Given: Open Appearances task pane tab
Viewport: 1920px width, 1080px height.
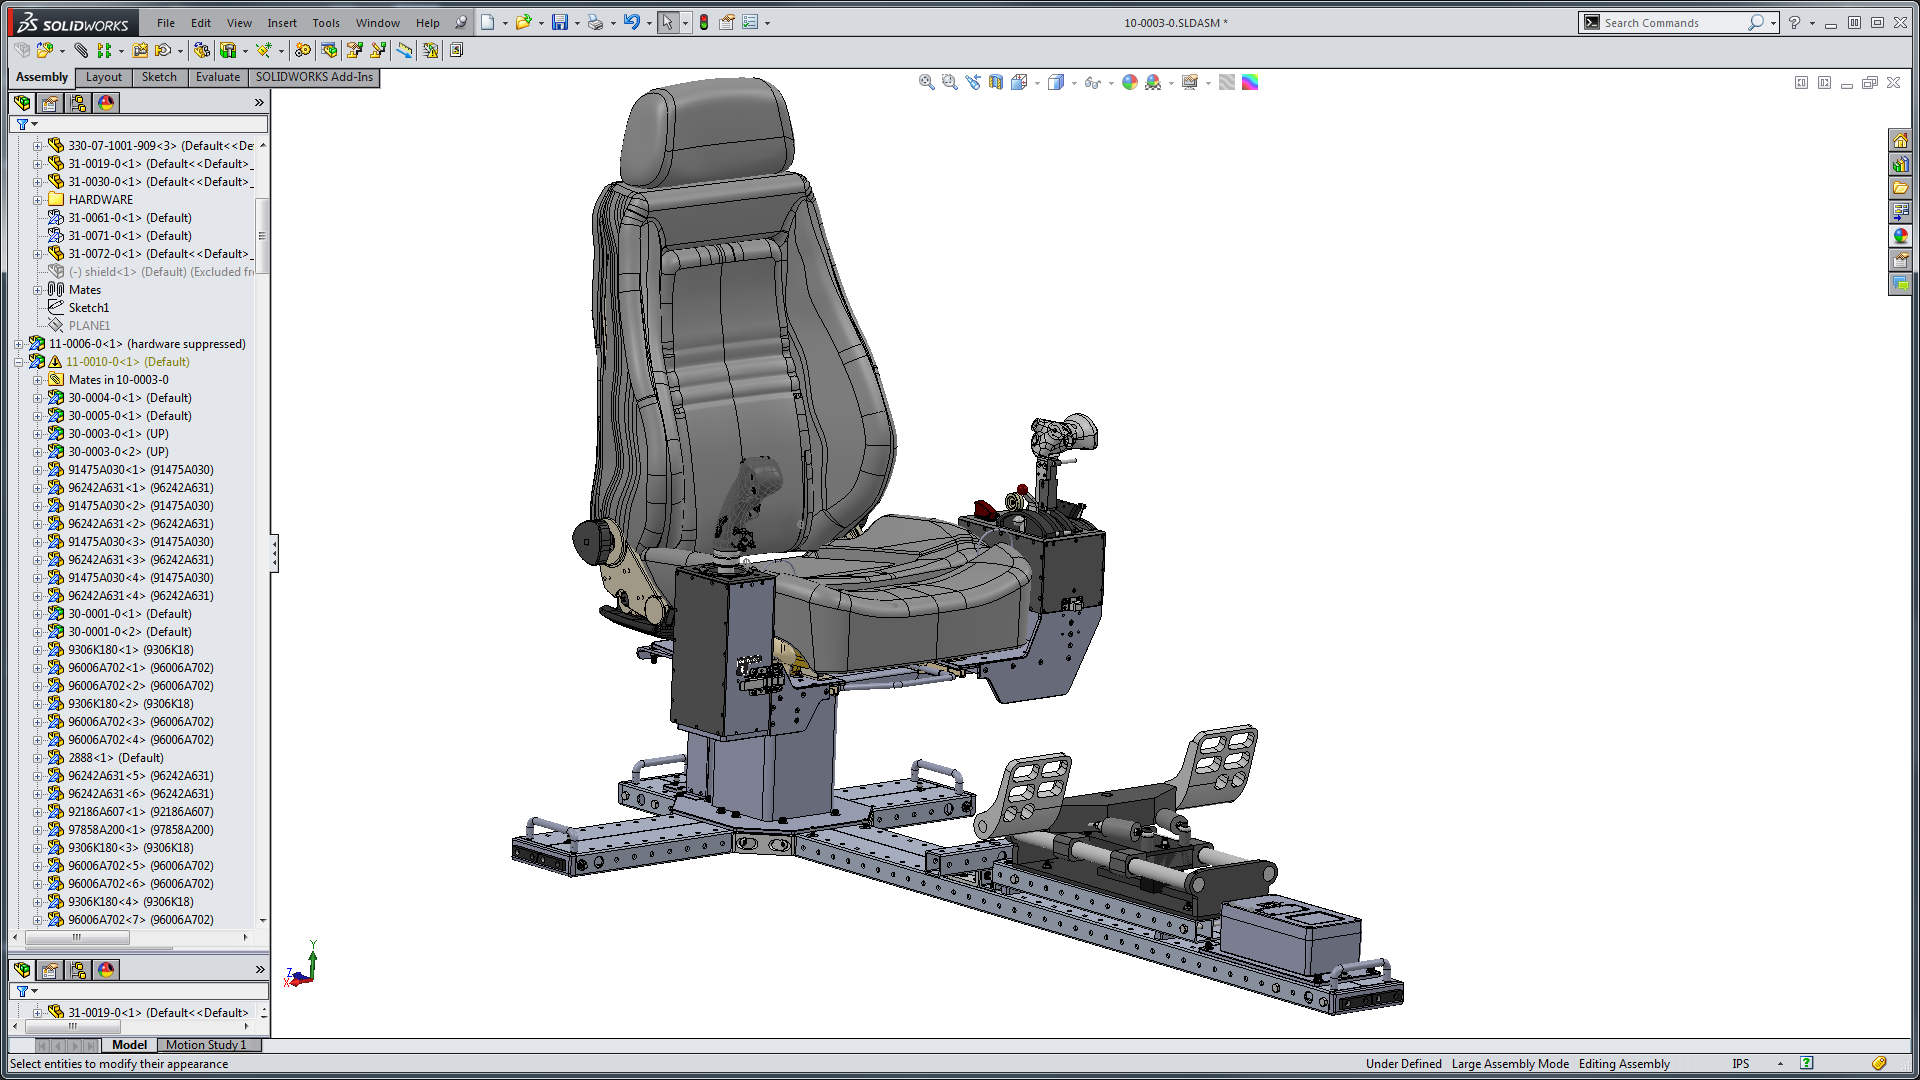Looking at the screenshot, I should click(1900, 236).
